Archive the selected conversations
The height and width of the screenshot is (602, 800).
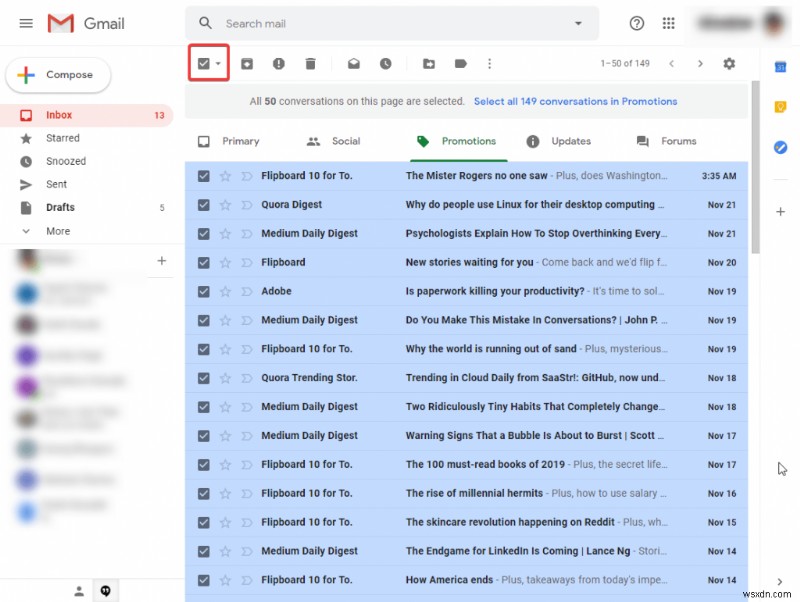pos(247,63)
